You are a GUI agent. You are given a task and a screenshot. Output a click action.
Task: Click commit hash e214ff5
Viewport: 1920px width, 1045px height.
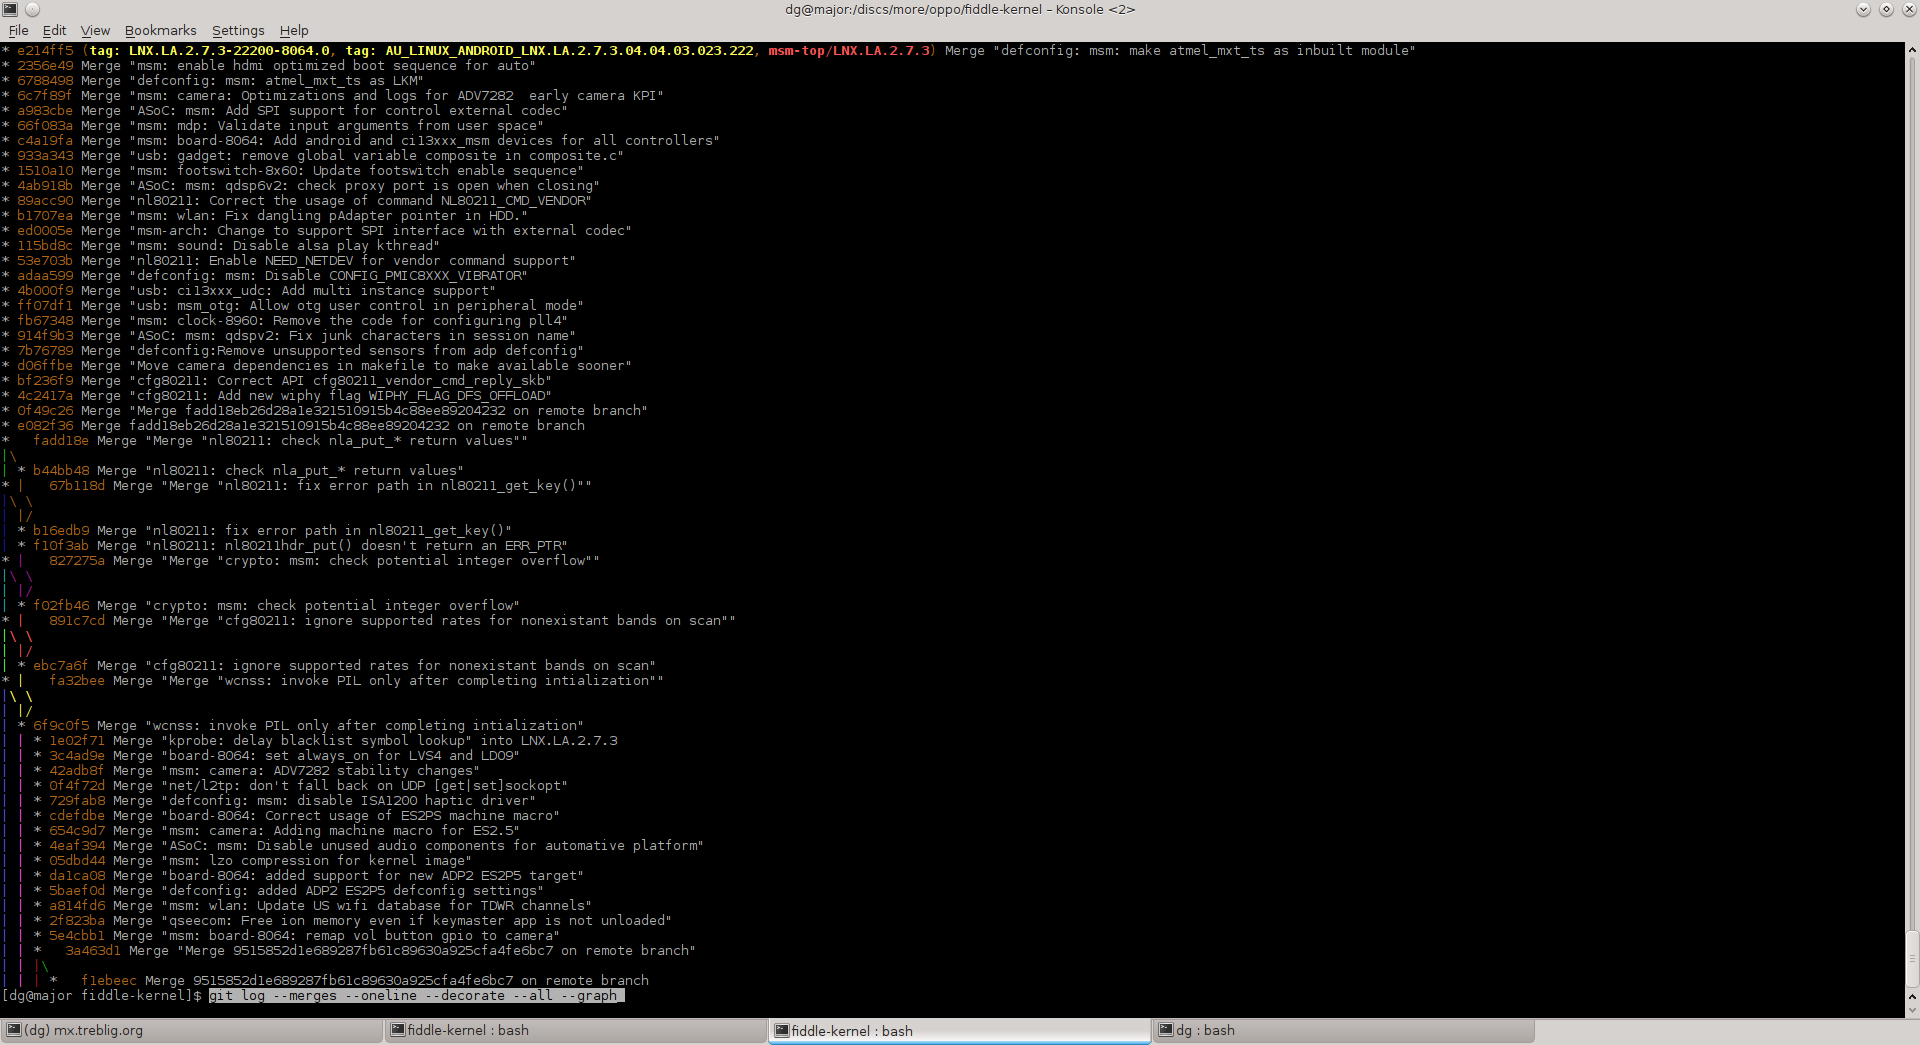tap(45, 50)
